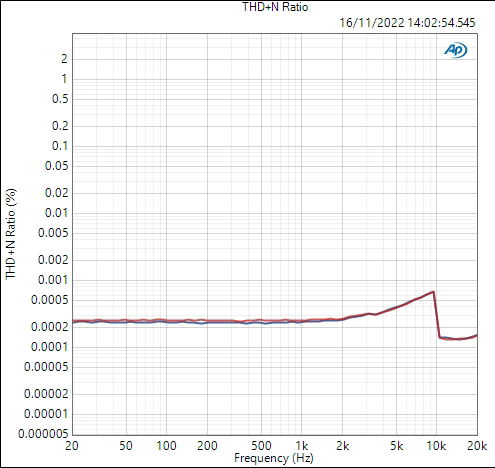Click the THD+N Ratio (%) vertical axis label
The height and width of the screenshot is (468, 495).
pyautogui.click(x=11, y=234)
